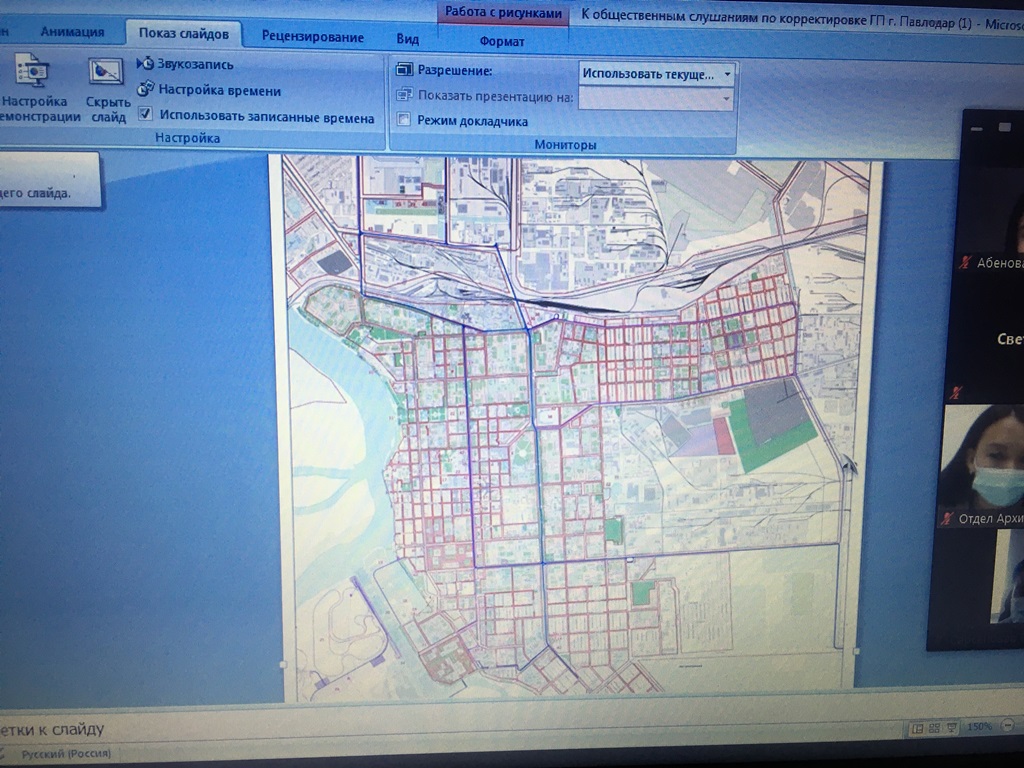Click the Разрешение monitor icon
This screenshot has height=768, width=1024.
click(x=404, y=69)
